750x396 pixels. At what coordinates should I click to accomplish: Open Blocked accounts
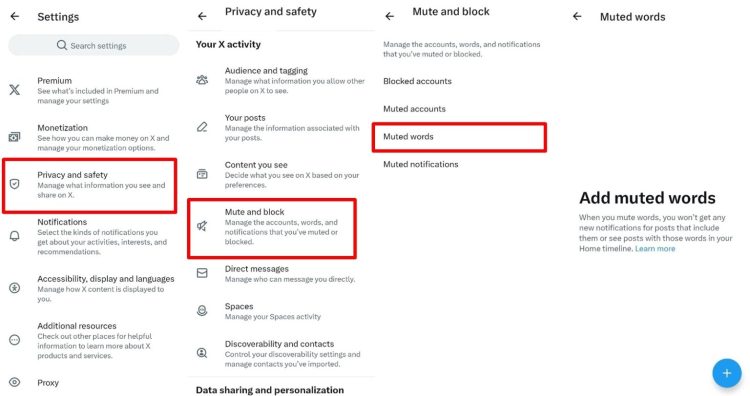(417, 81)
